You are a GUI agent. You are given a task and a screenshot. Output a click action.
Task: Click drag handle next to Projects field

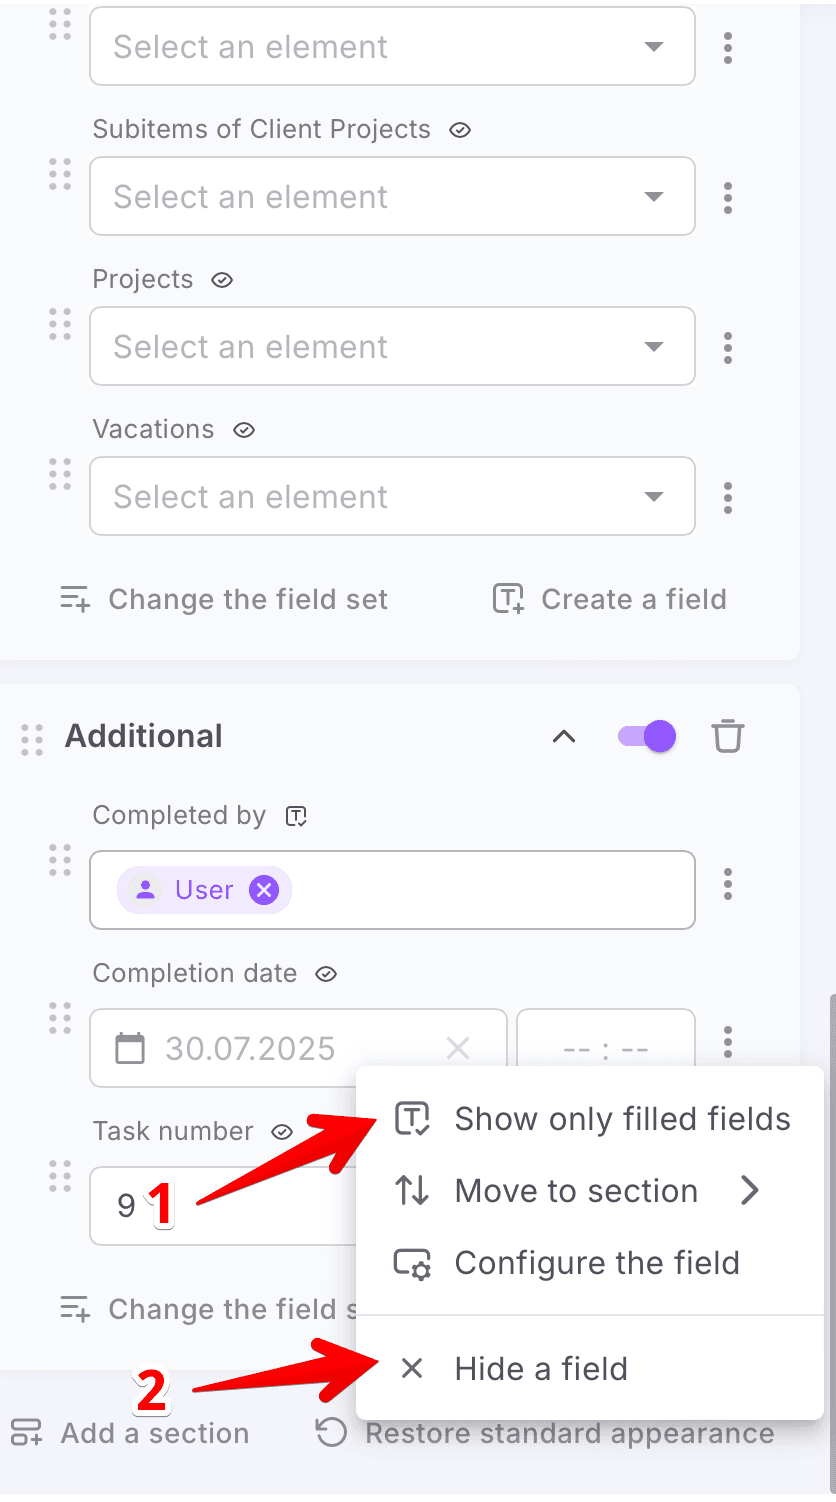click(x=60, y=324)
